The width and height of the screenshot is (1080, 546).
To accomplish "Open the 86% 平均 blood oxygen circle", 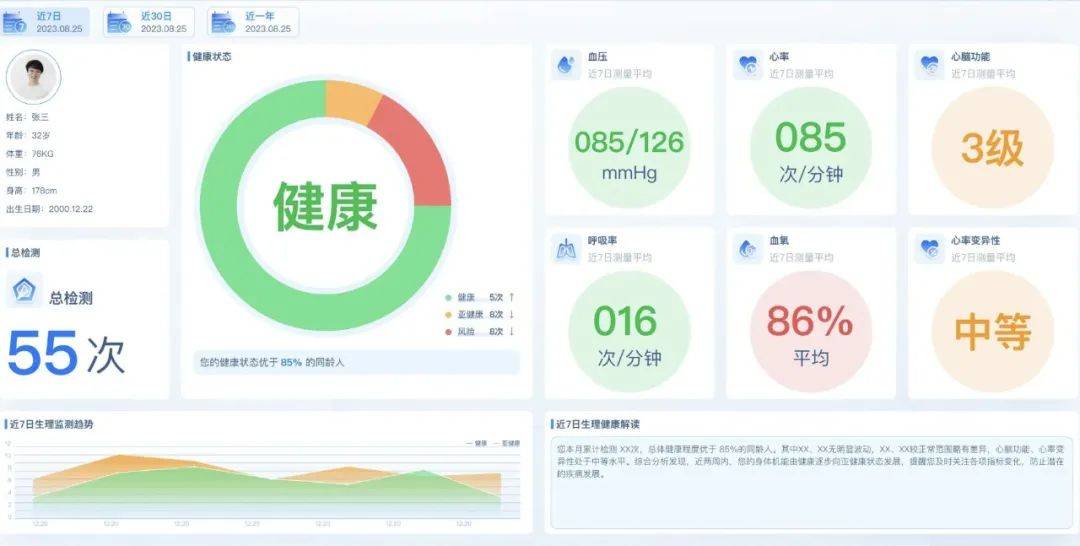I will pos(811,331).
